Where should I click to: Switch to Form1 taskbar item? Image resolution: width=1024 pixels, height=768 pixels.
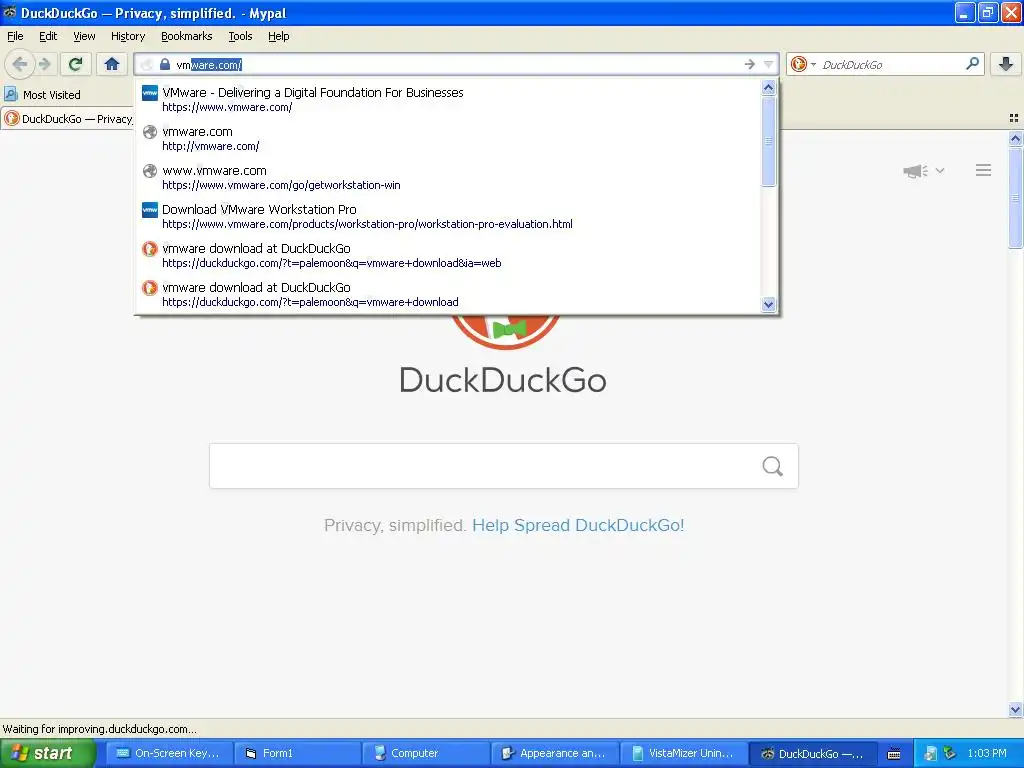[296, 753]
